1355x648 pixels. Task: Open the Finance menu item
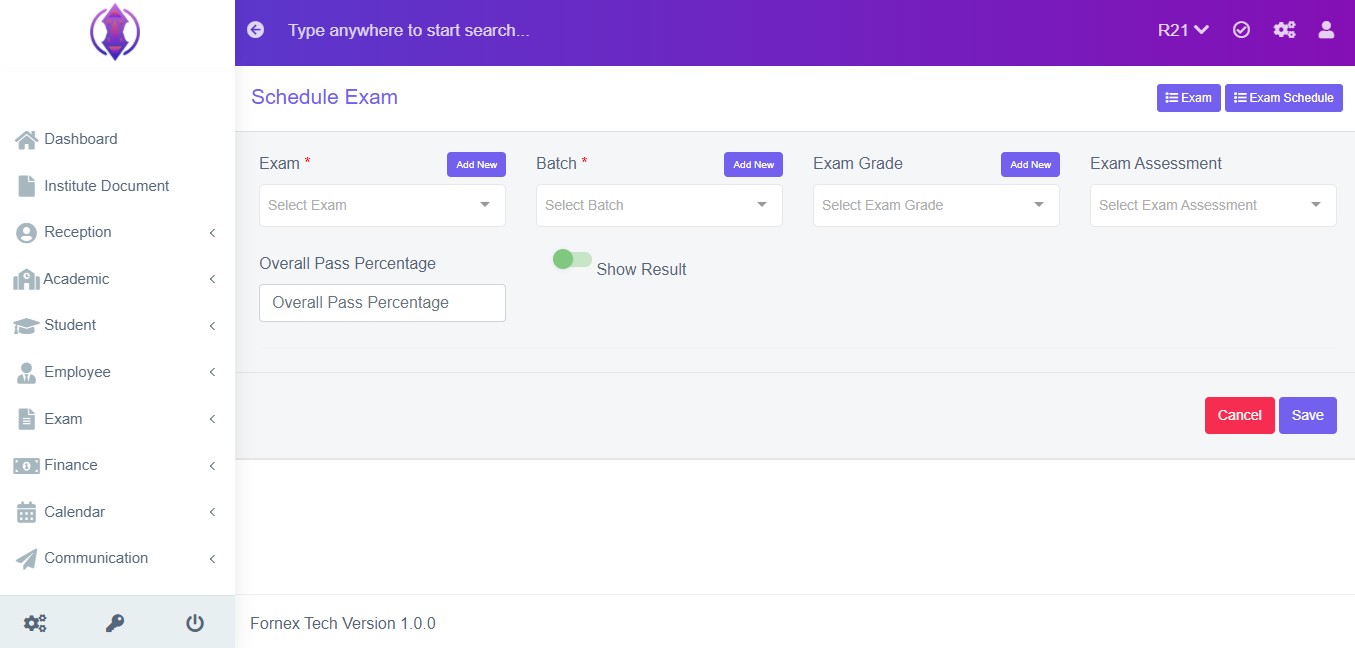click(x=117, y=465)
